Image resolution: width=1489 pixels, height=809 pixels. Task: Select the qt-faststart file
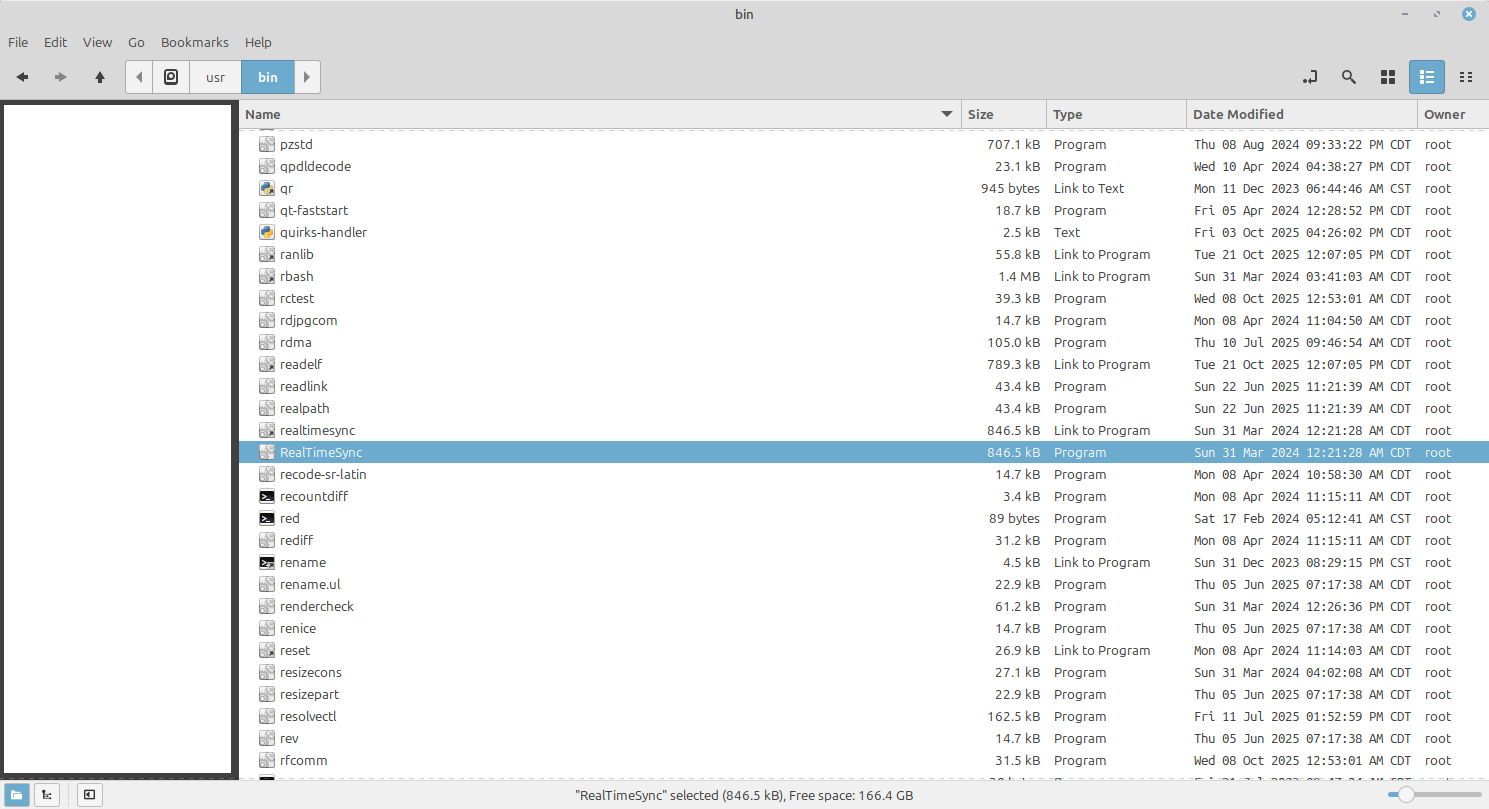tap(315, 210)
